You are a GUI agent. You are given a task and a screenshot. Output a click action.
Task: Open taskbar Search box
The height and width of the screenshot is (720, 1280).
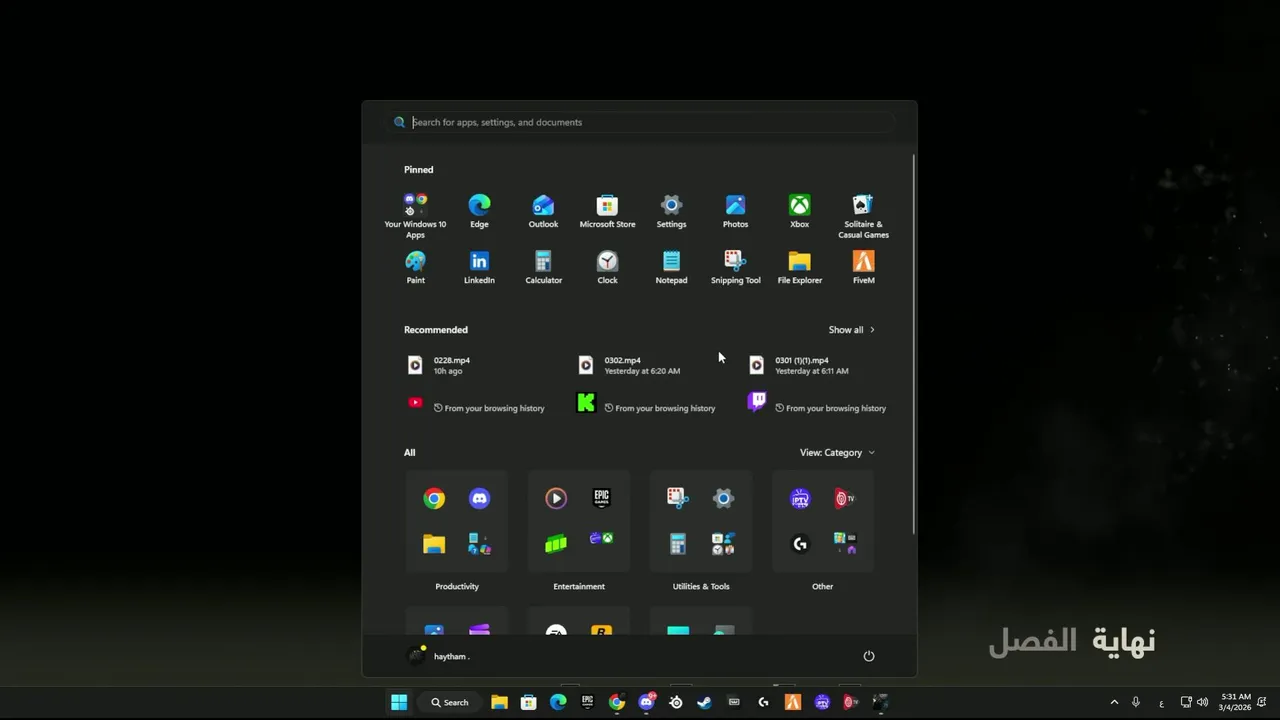click(450, 702)
